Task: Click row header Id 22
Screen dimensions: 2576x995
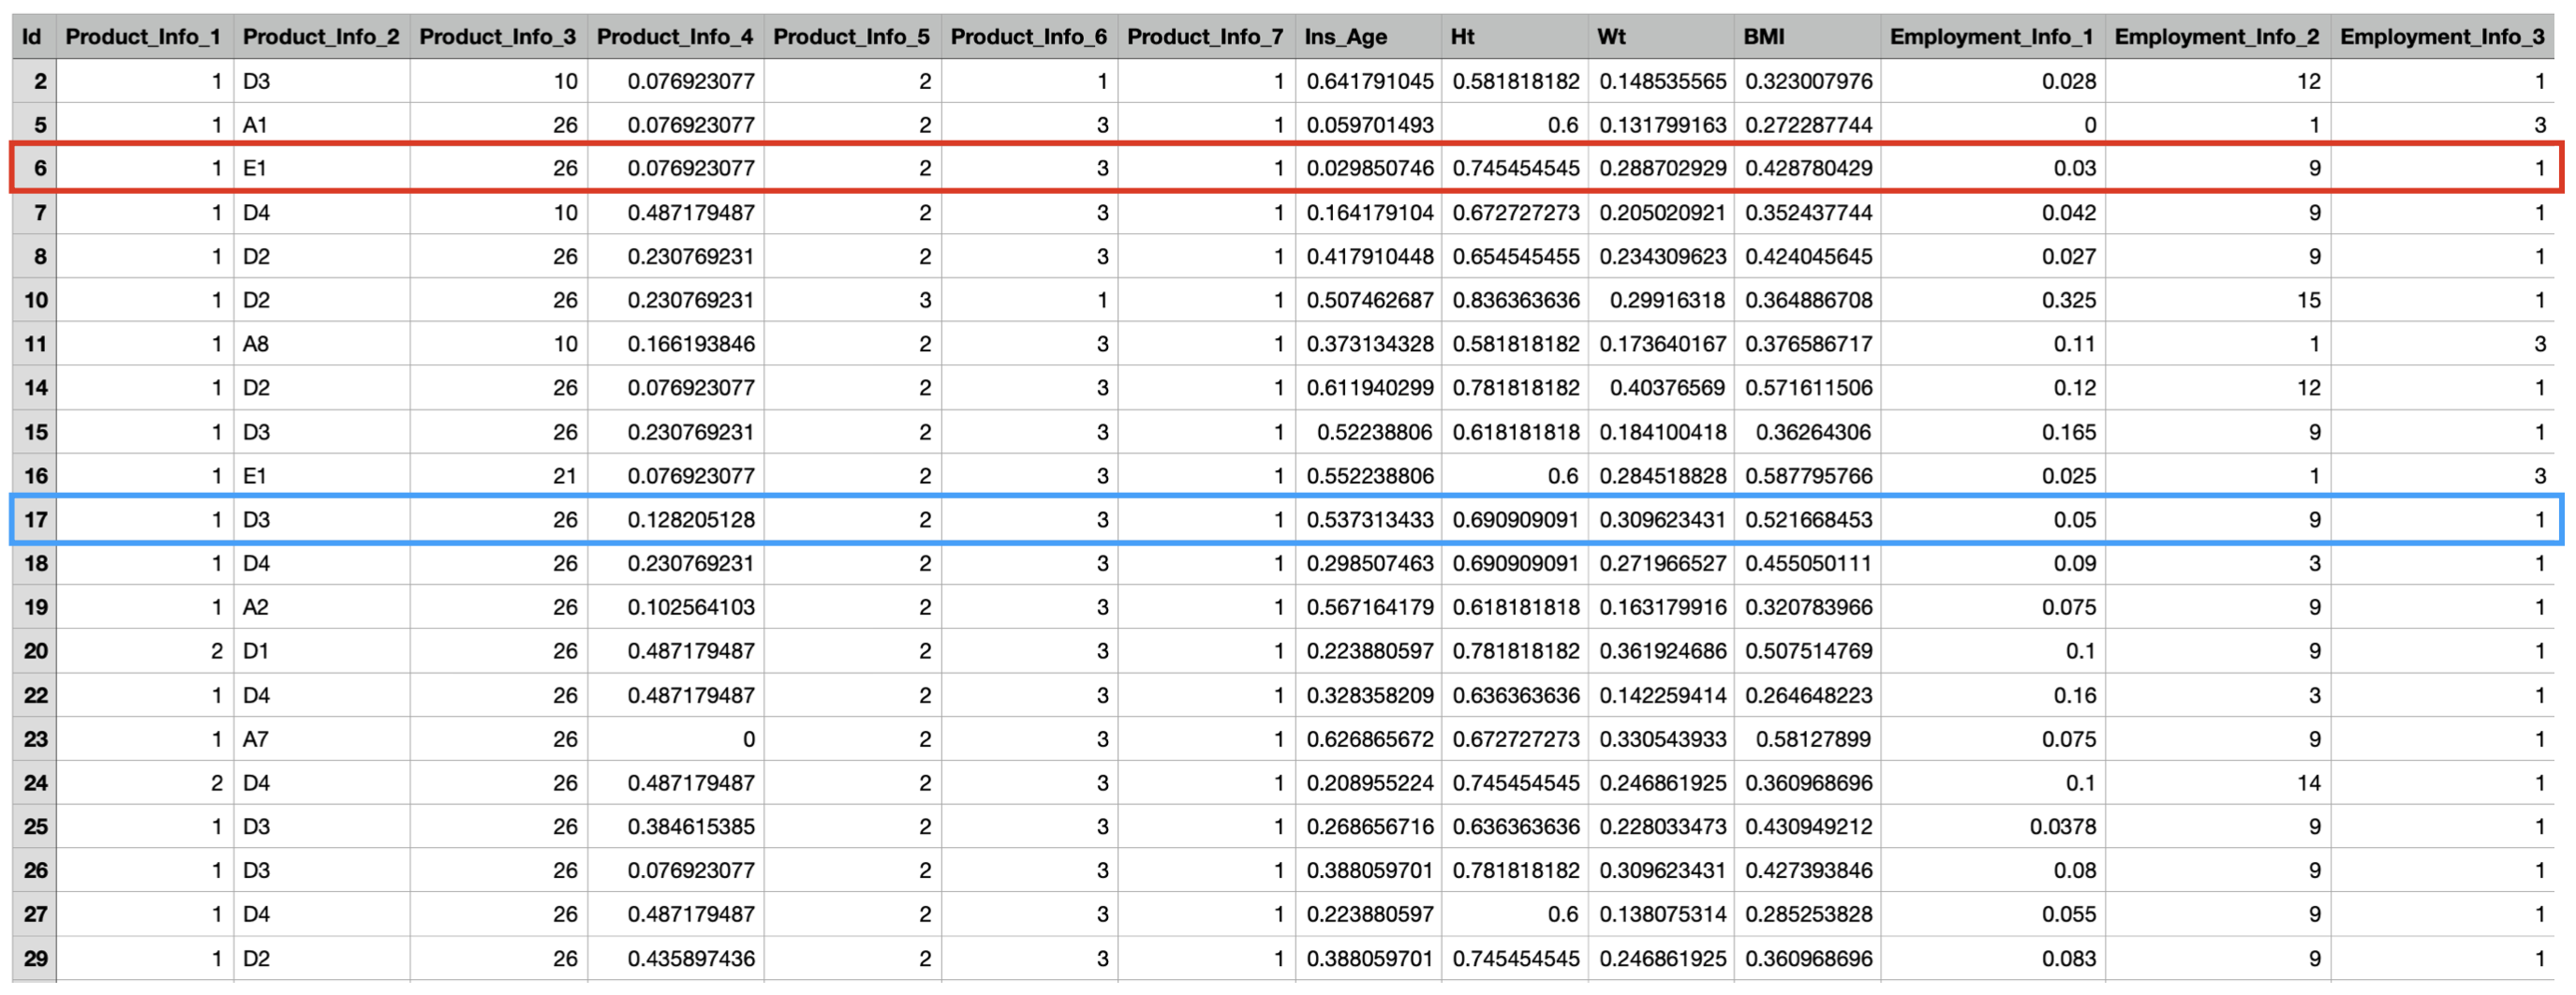Action: (x=34, y=695)
